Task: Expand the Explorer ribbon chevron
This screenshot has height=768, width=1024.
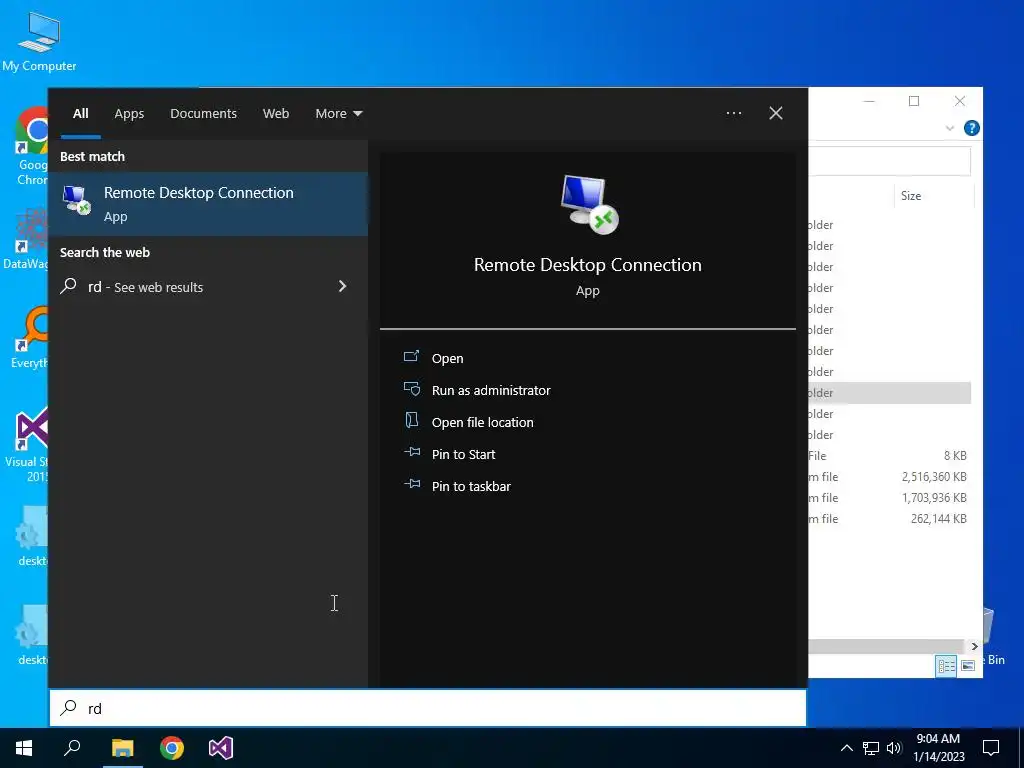Action: [x=950, y=128]
